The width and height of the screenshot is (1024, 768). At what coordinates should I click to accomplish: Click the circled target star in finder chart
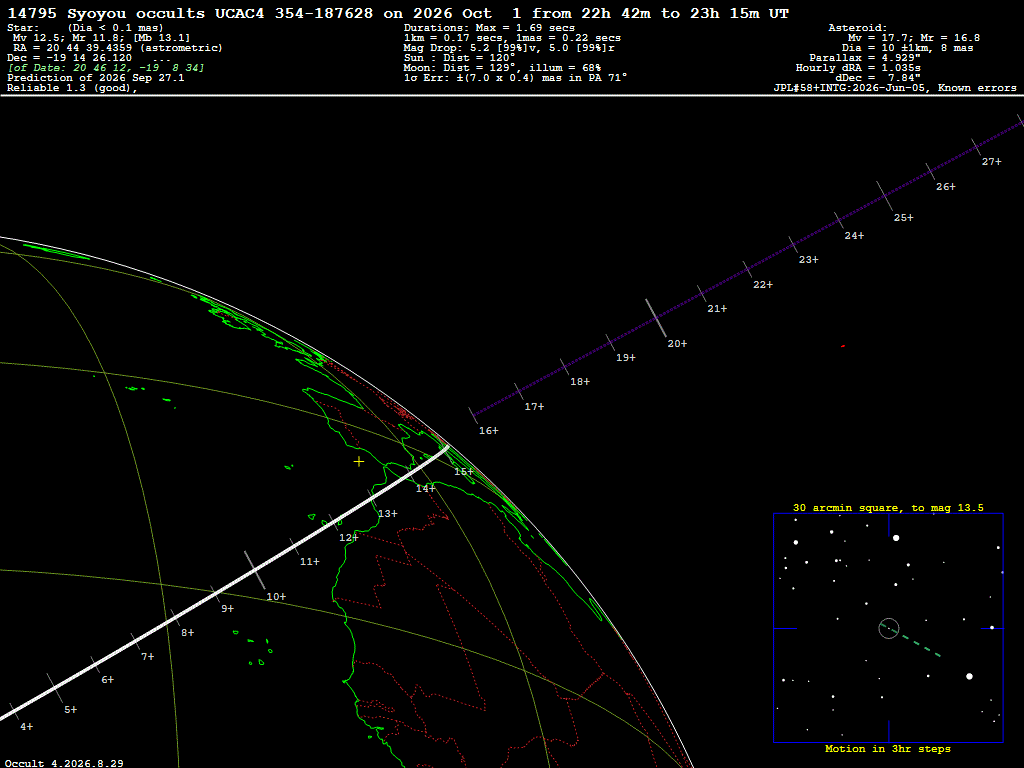(x=889, y=628)
